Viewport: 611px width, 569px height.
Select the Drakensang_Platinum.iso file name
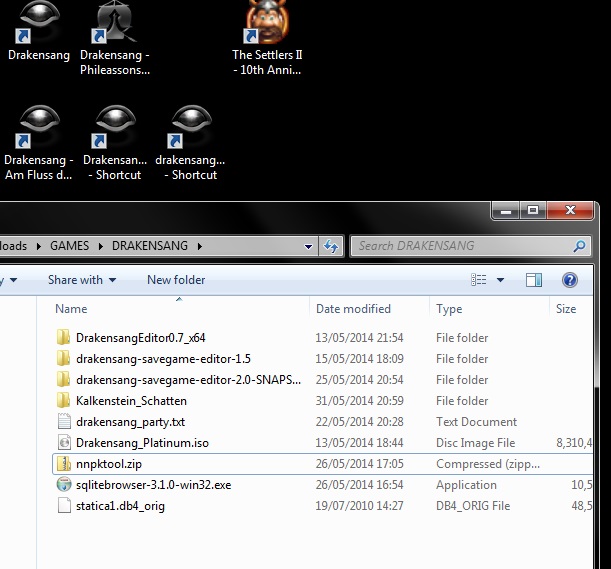[x=142, y=443]
